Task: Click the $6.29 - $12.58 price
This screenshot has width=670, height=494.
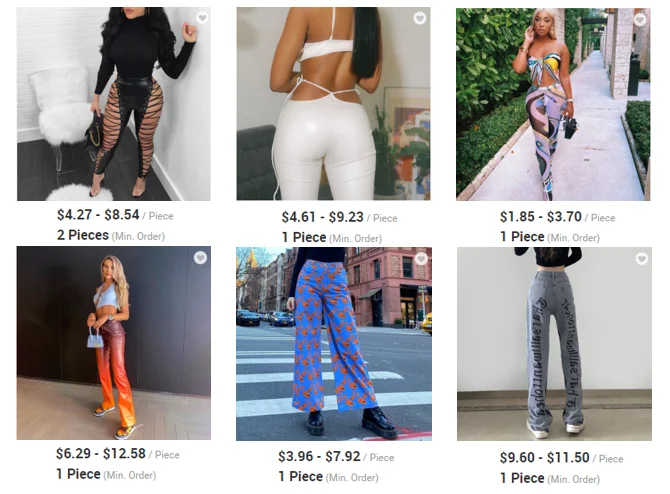Action: pyautogui.click(x=101, y=453)
